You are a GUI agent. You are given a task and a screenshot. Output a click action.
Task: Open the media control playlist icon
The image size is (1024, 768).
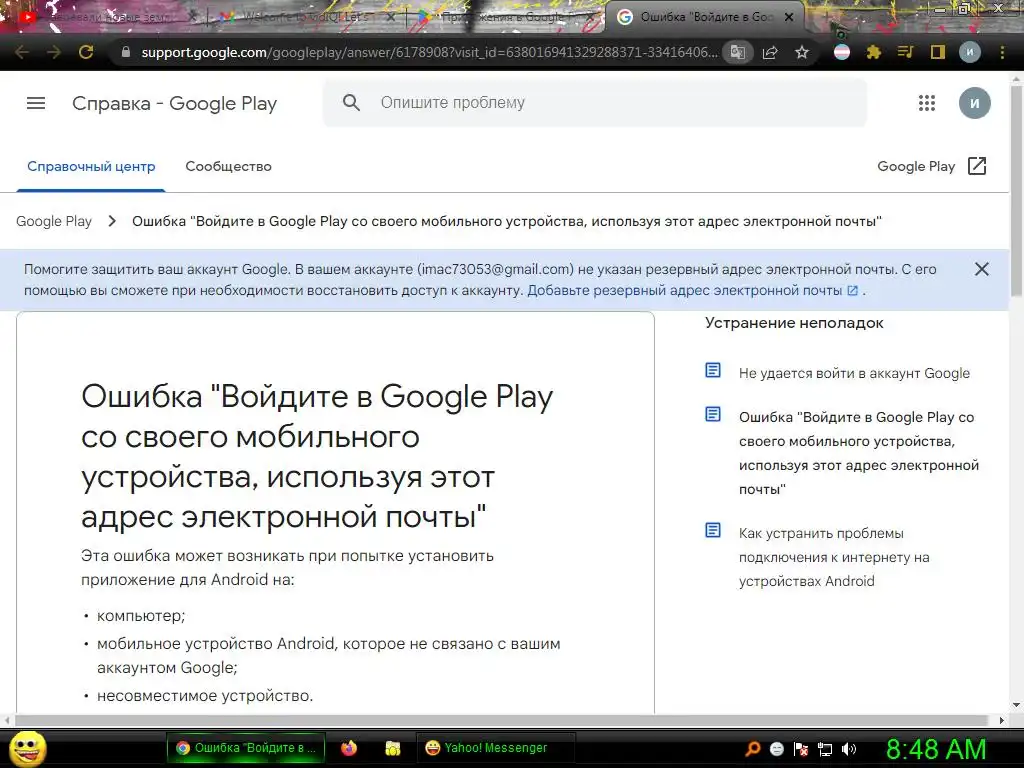905,52
